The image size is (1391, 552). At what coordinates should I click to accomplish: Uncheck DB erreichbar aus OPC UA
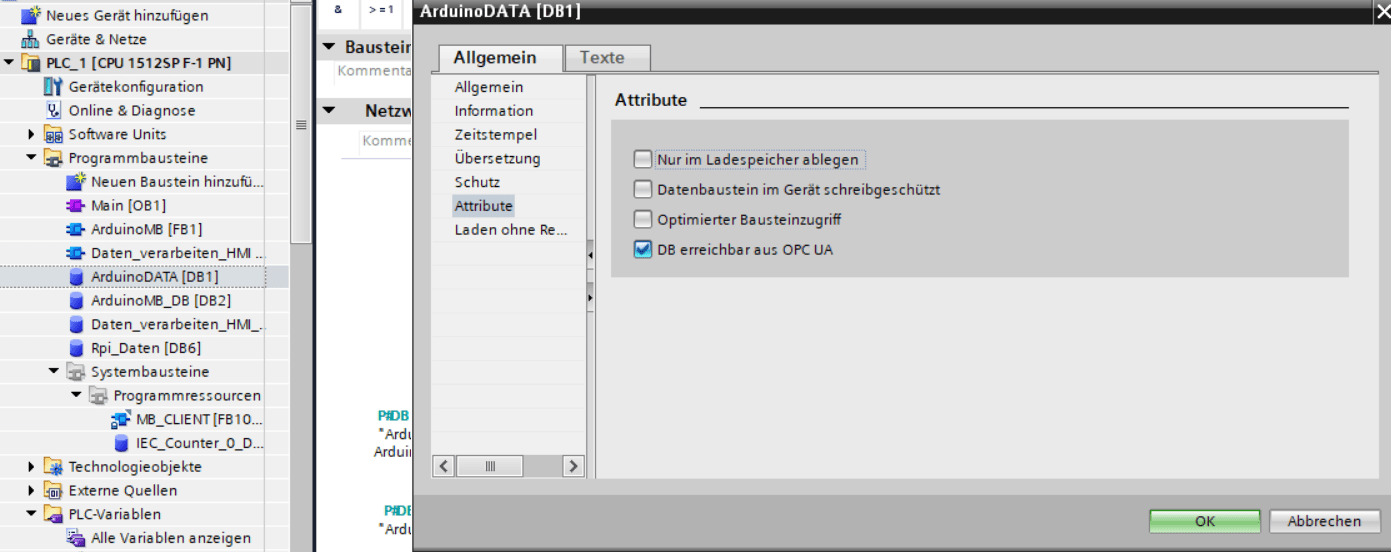(642, 249)
